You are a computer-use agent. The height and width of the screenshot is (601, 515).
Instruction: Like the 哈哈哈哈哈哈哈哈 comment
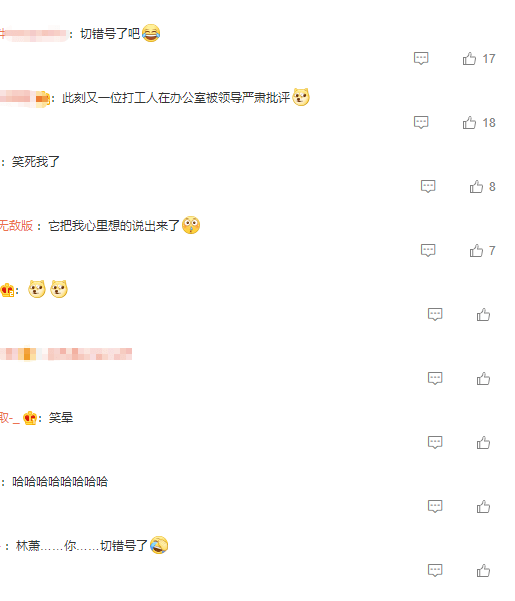pyautogui.click(x=483, y=507)
